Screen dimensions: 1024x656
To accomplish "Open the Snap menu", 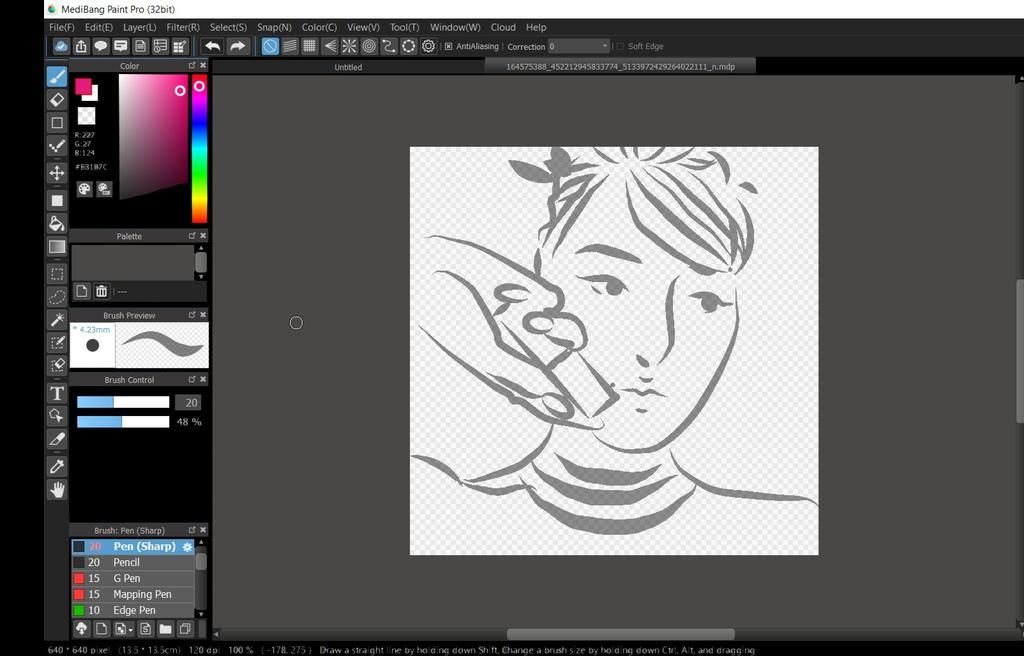I will pos(274,27).
